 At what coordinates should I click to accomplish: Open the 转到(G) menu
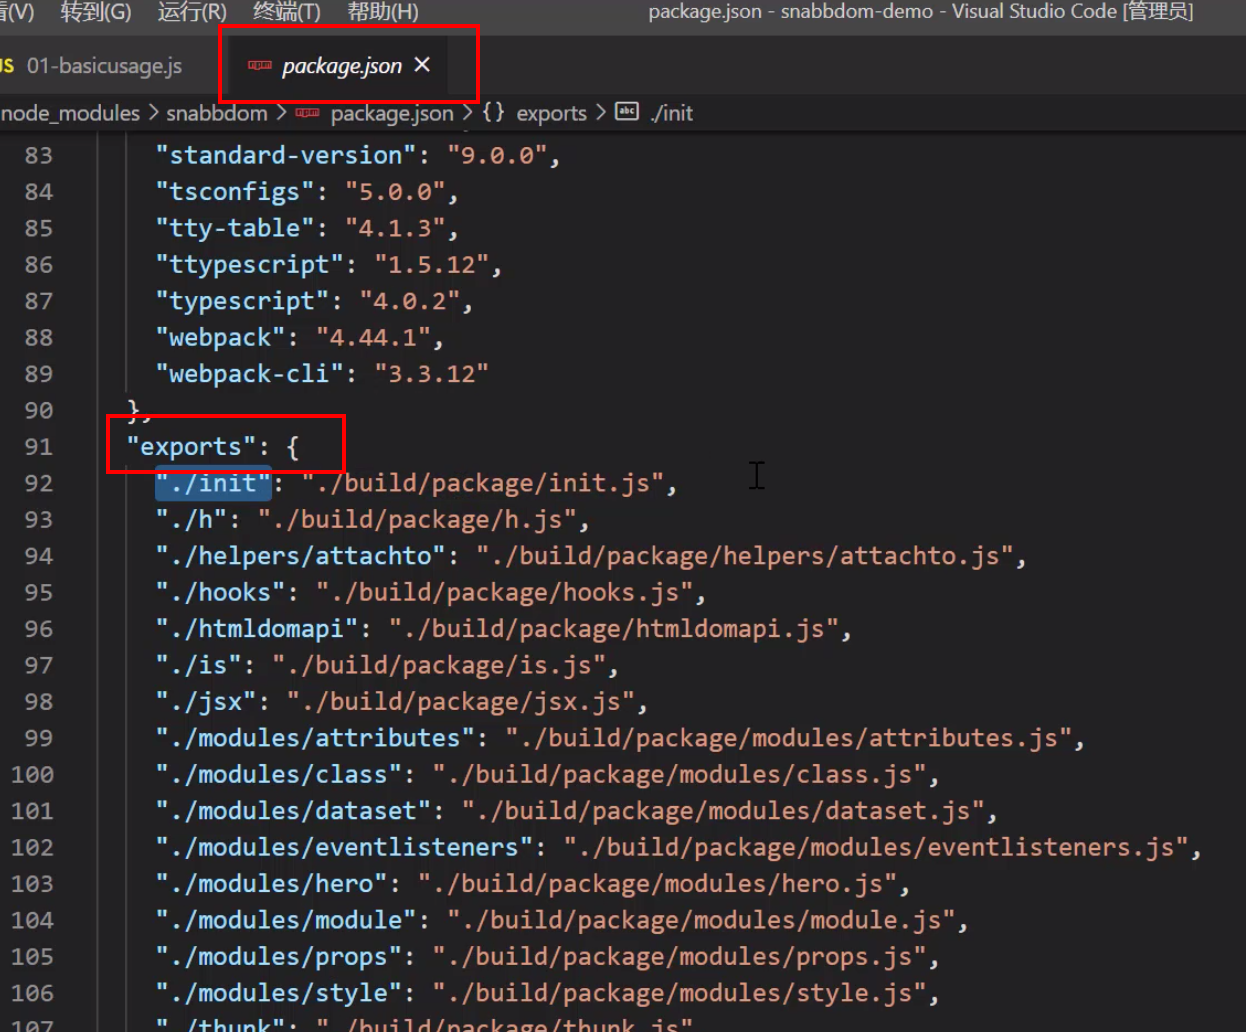point(96,12)
